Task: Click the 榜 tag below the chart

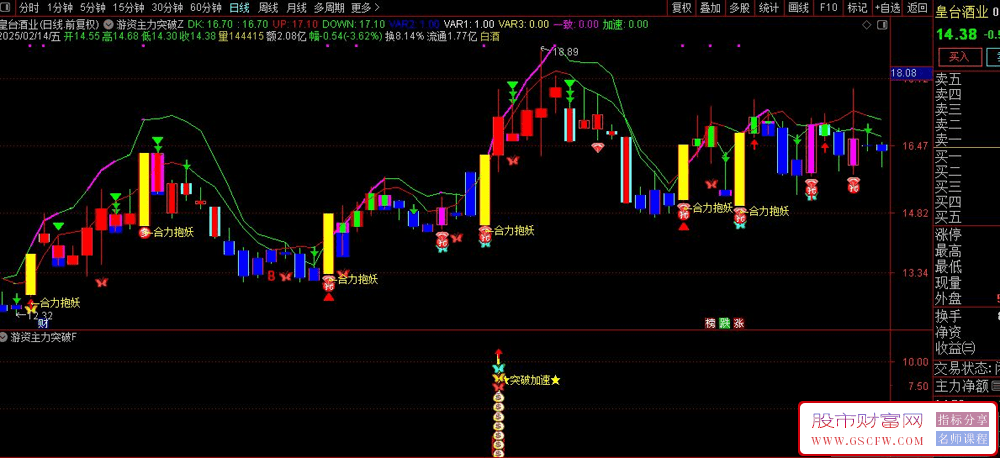Action: coord(710,323)
